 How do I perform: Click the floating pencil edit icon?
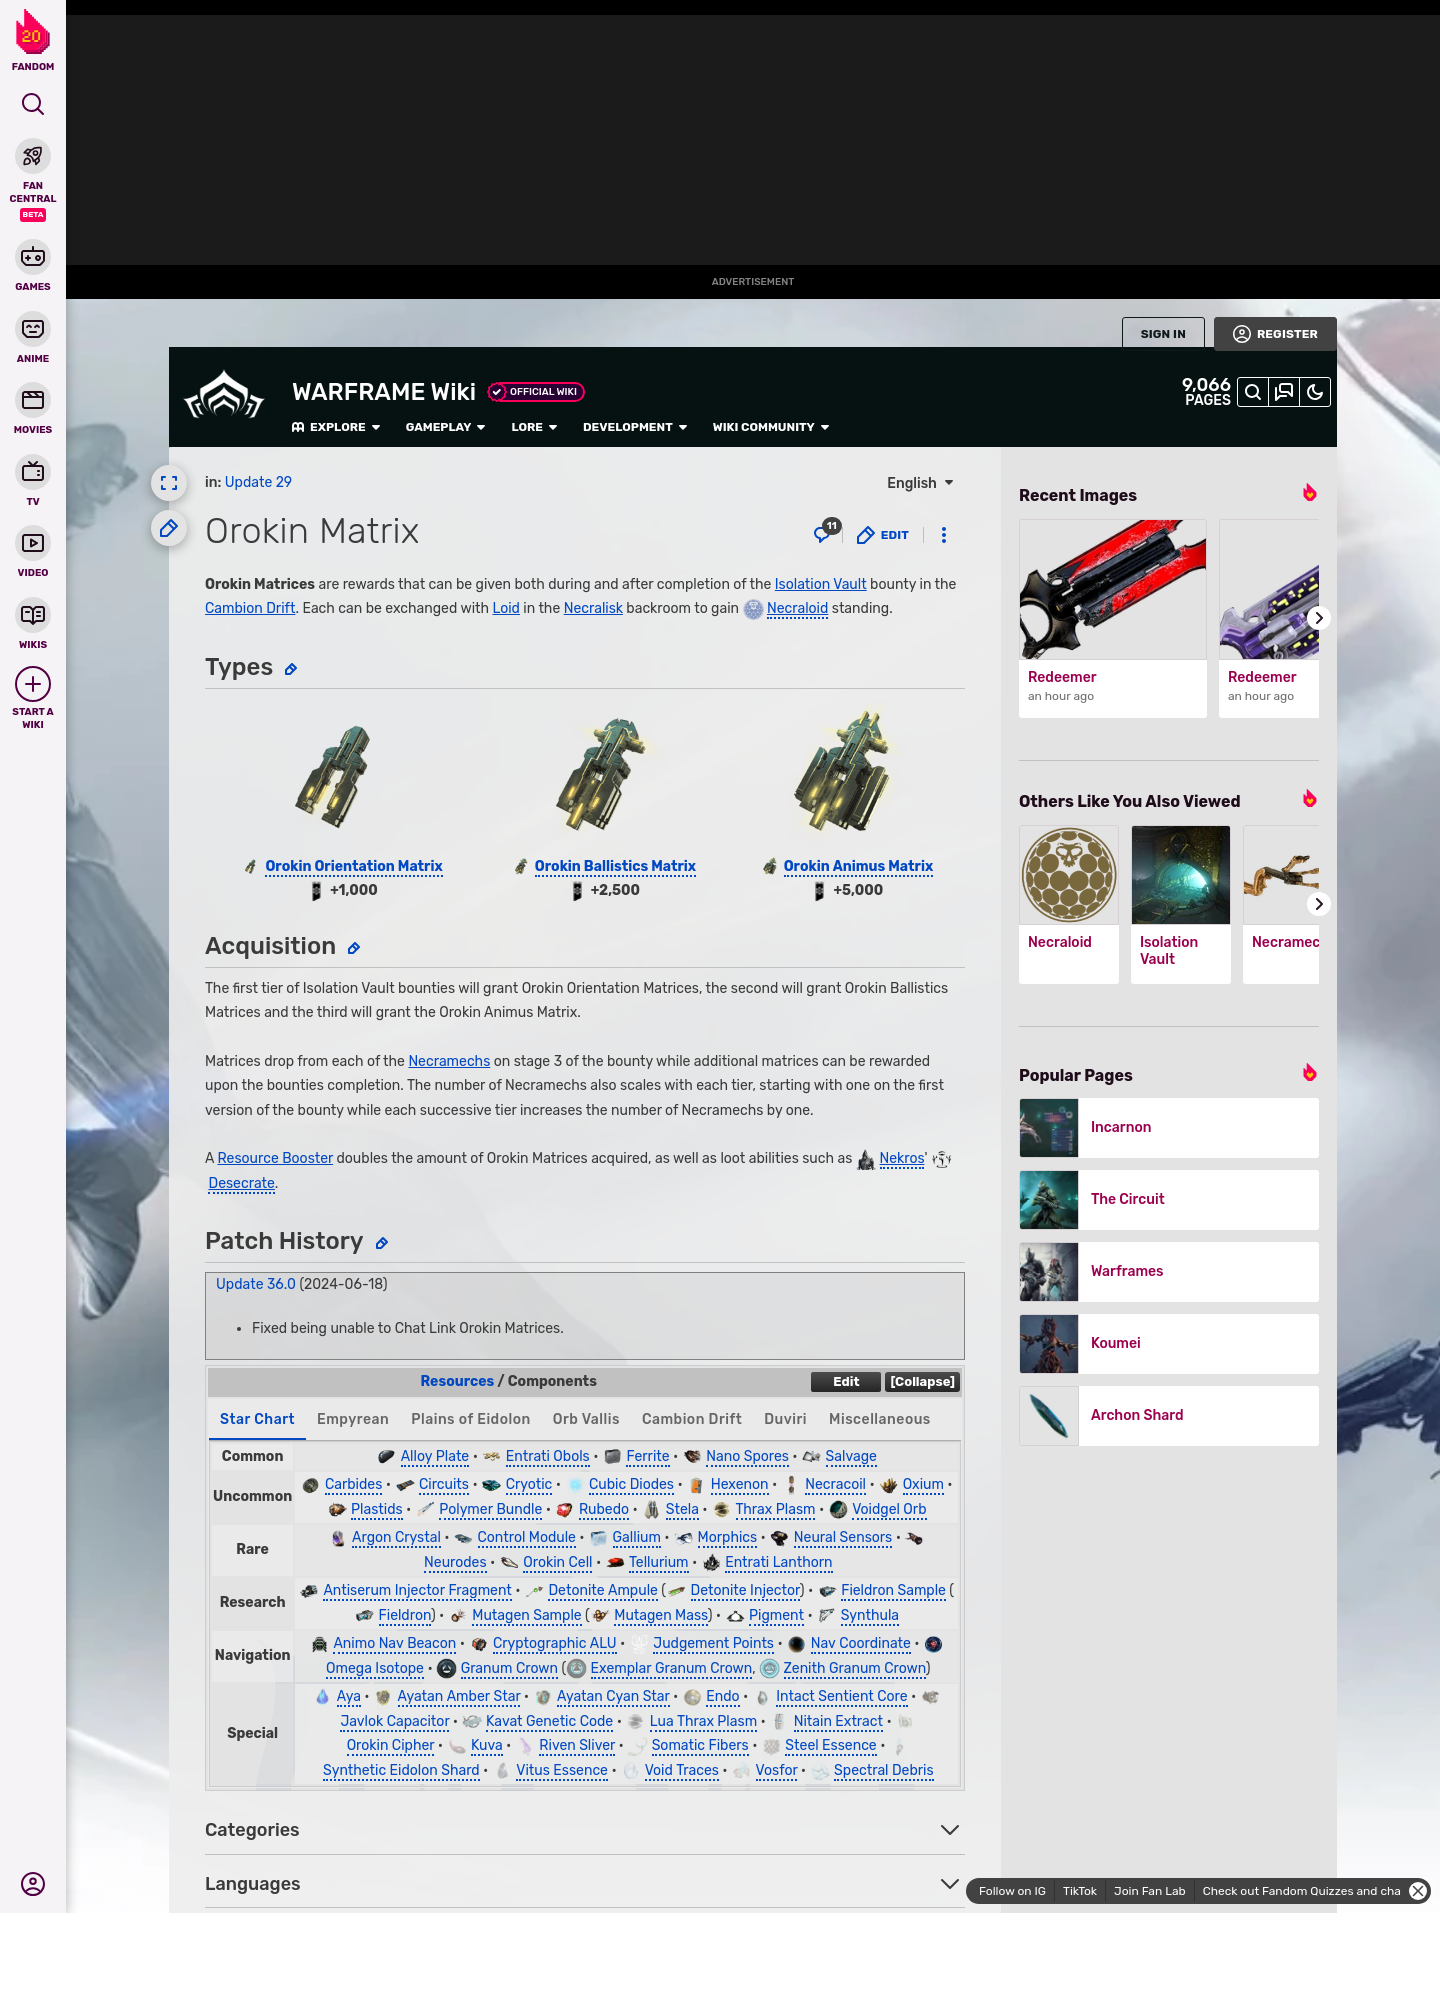pos(169,528)
